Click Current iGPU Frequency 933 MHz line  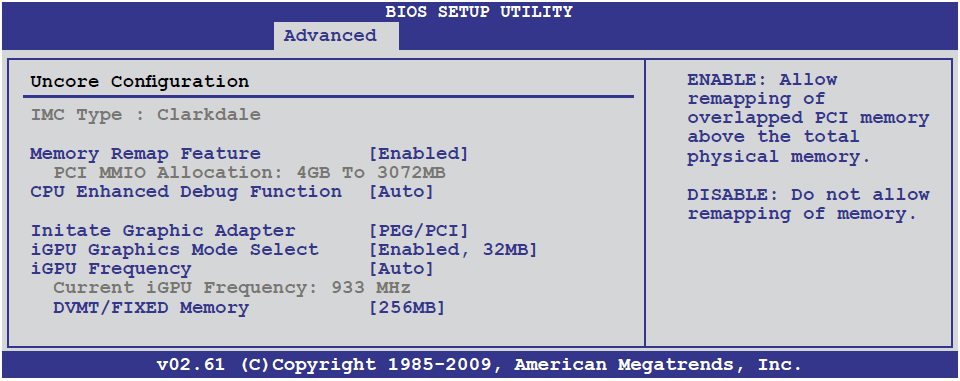pos(231,288)
